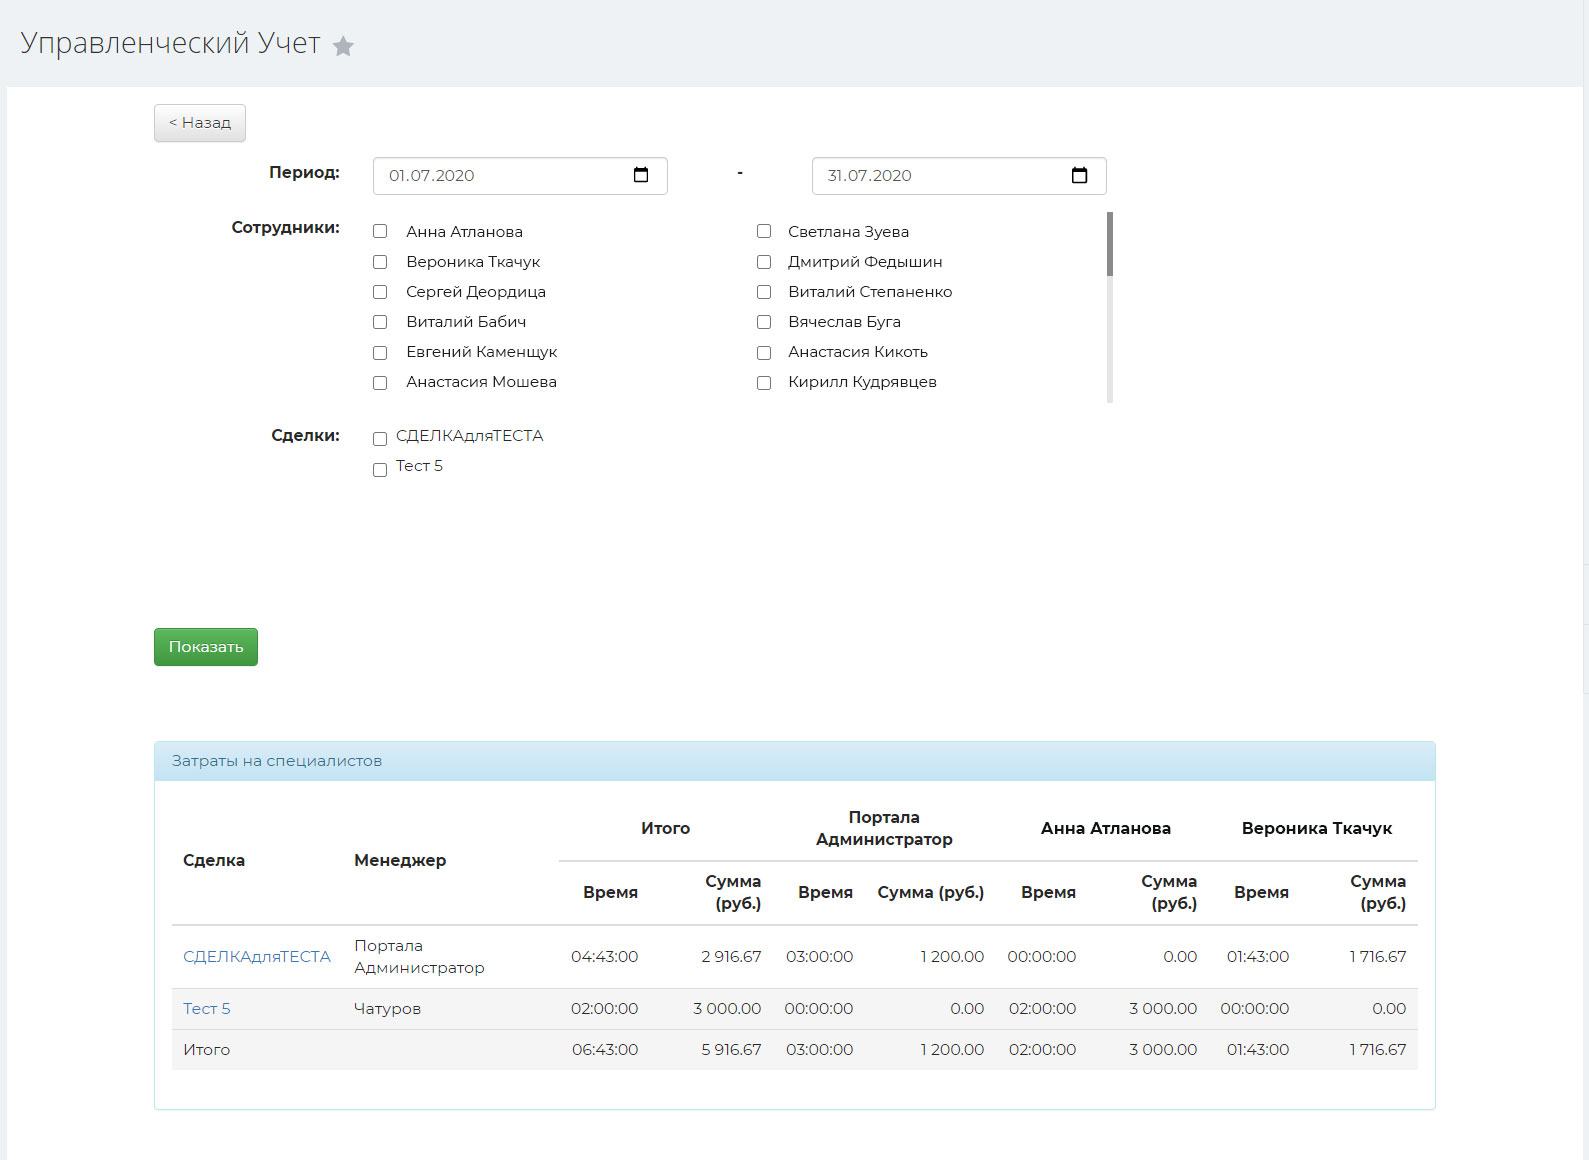The height and width of the screenshot is (1160, 1589).
Task: Click the start date field 01.07.2020
Action: click(x=500, y=176)
